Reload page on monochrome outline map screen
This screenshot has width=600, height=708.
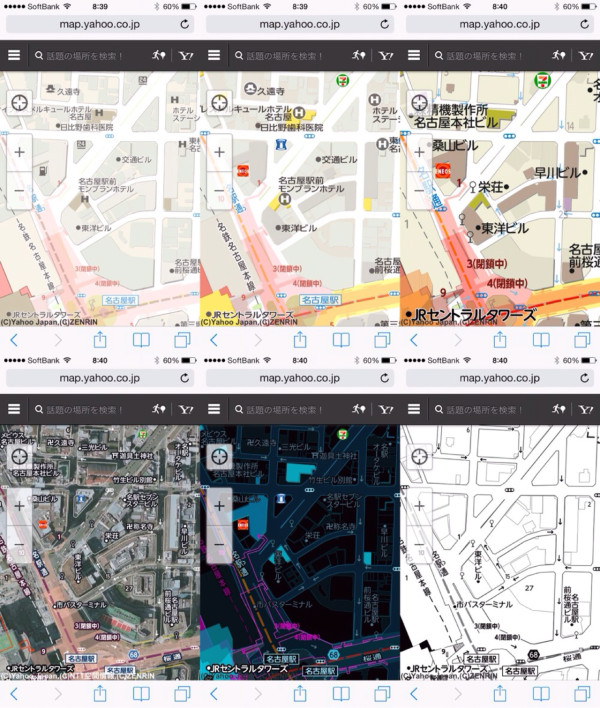[x=585, y=378]
